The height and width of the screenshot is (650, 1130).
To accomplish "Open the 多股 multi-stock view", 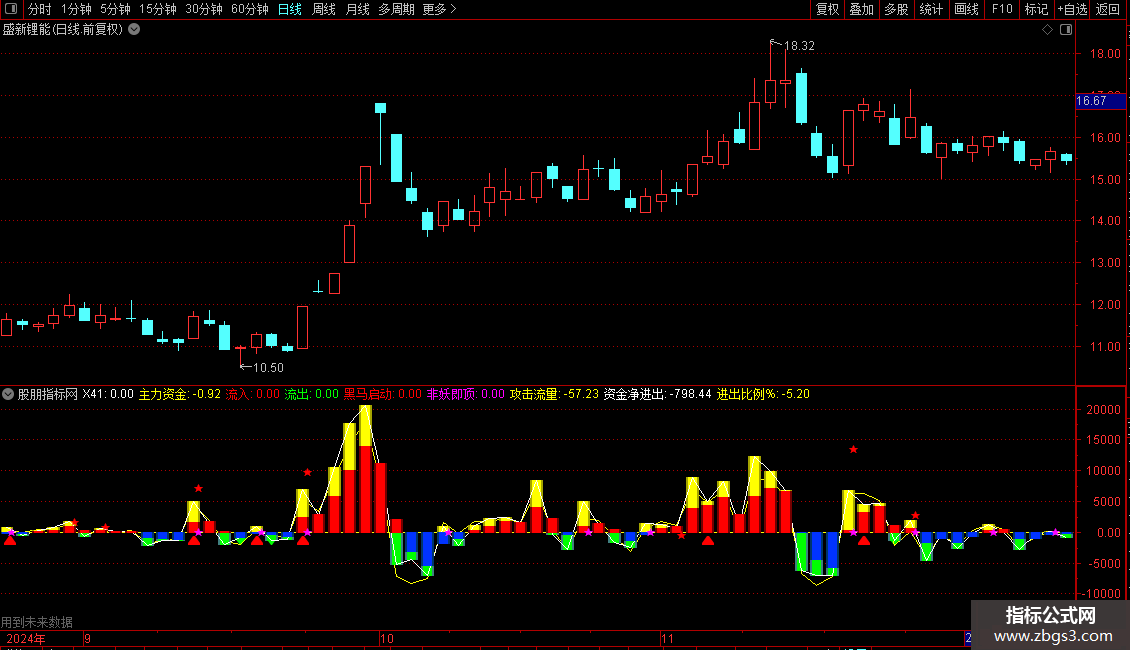I will pyautogui.click(x=896, y=9).
